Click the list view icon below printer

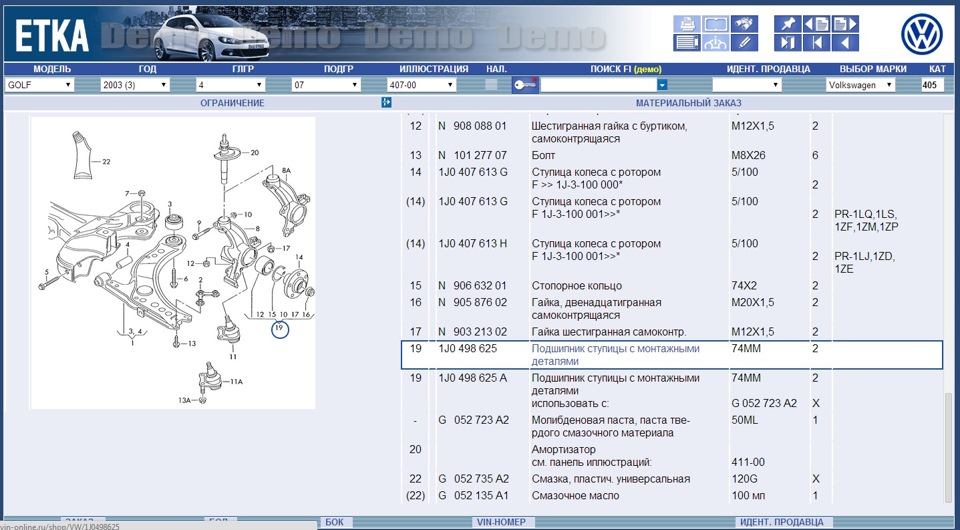point(687,43)
